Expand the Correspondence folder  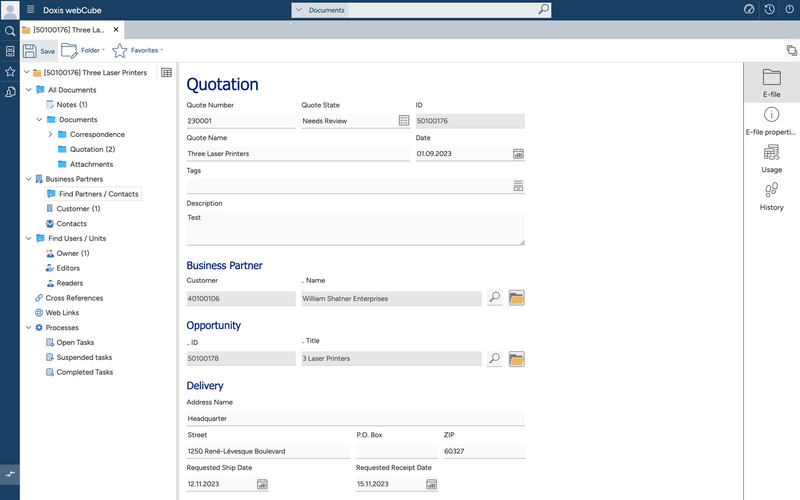click(x=50, y=134)
